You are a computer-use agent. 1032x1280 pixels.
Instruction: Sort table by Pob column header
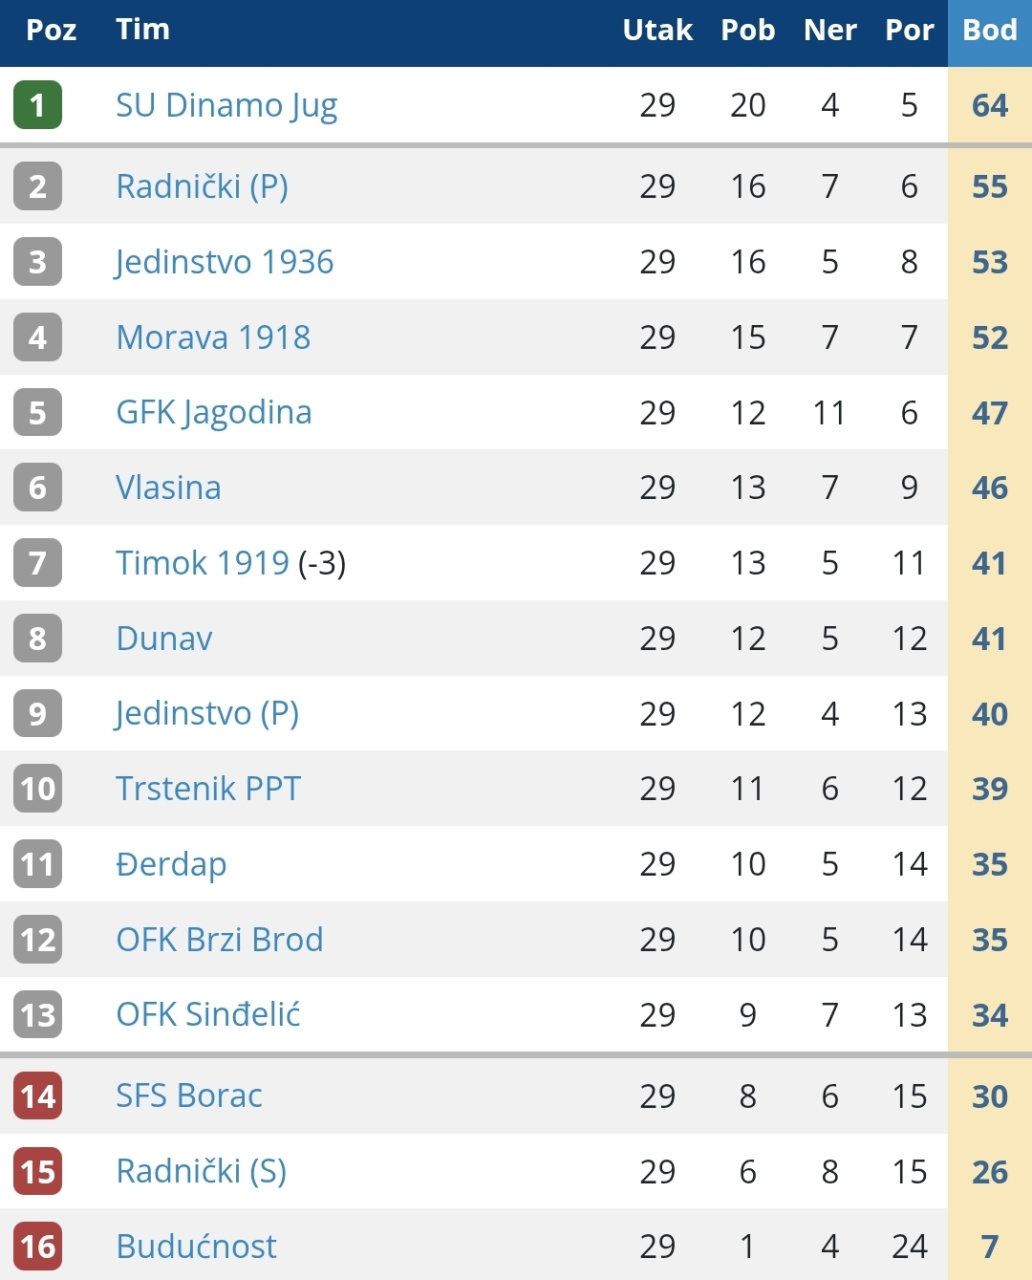tap(748, 30)
